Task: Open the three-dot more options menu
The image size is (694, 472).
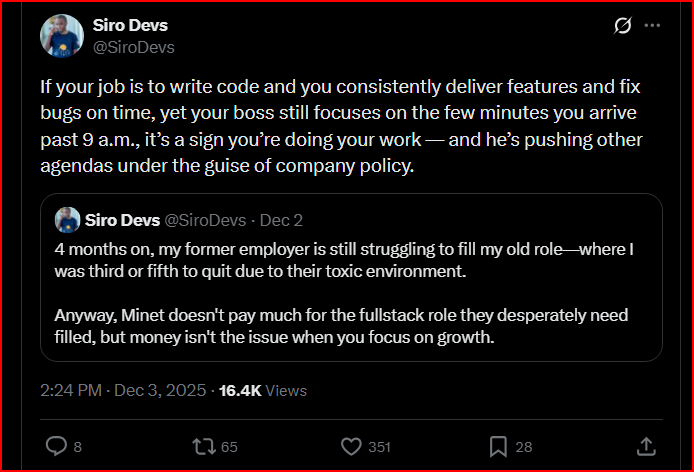Action: [x=652, y=26]
